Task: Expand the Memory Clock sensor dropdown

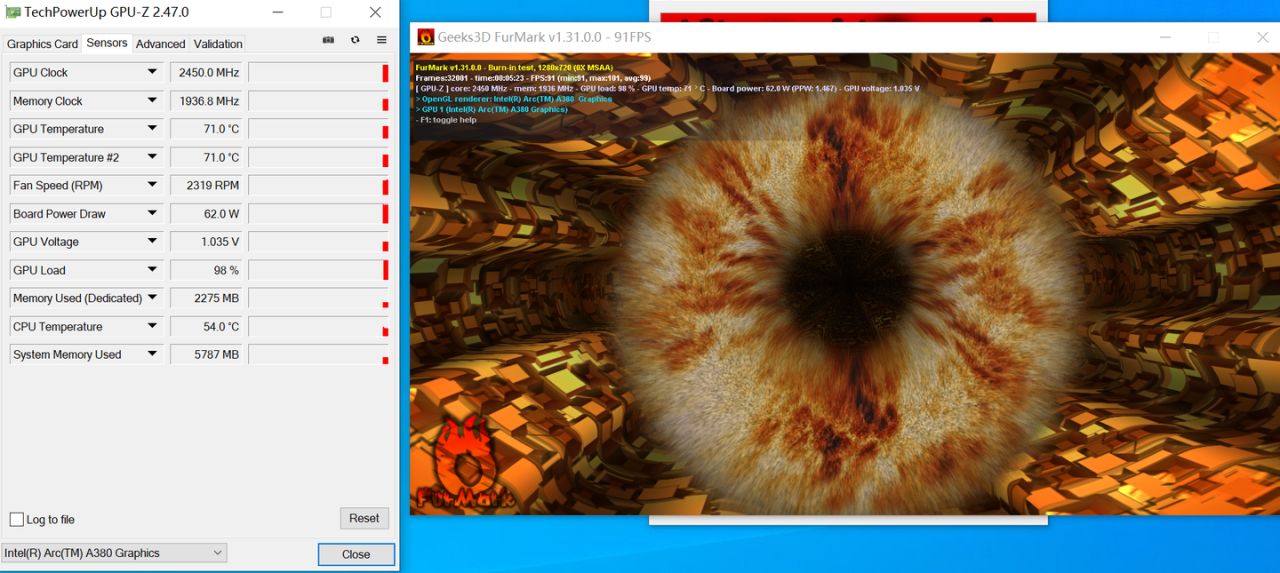Action: [x=153, y=101]
